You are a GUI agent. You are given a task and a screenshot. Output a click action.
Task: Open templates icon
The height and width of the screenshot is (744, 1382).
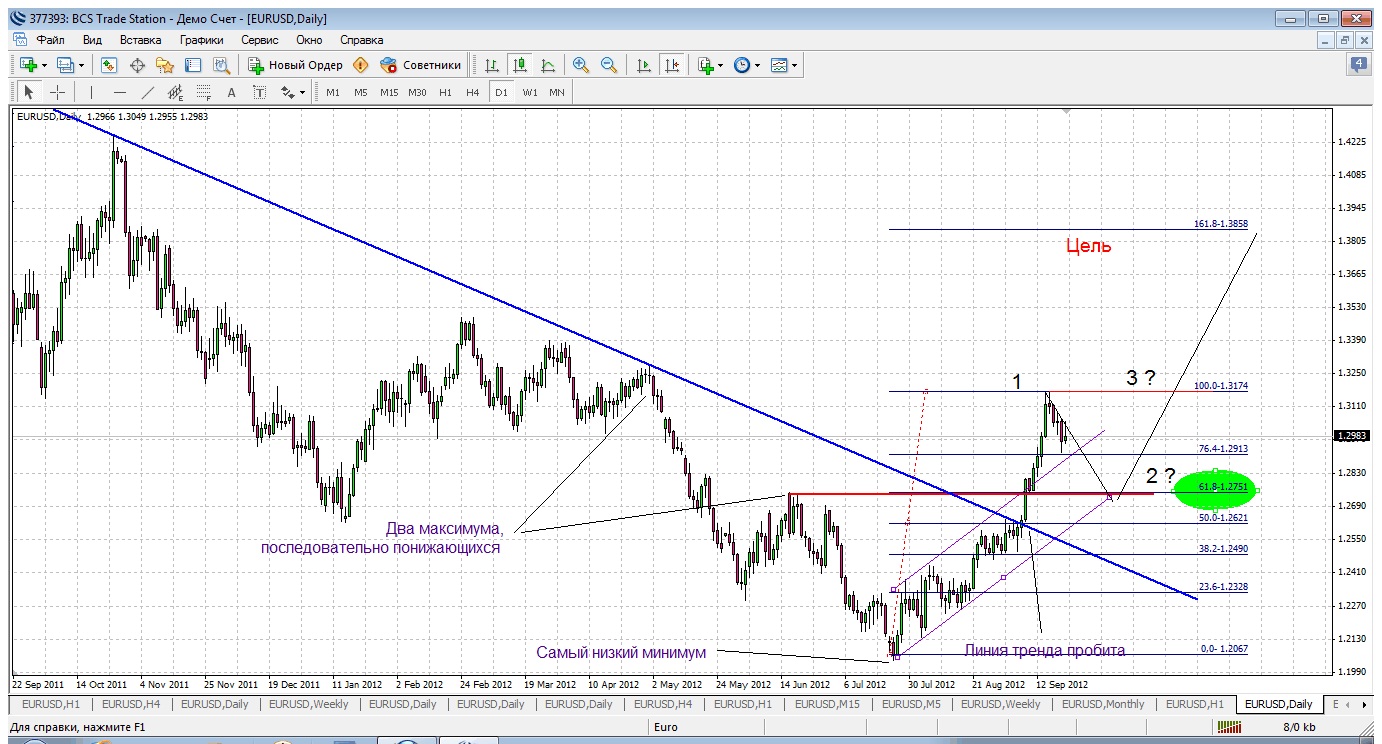(780, 65)
